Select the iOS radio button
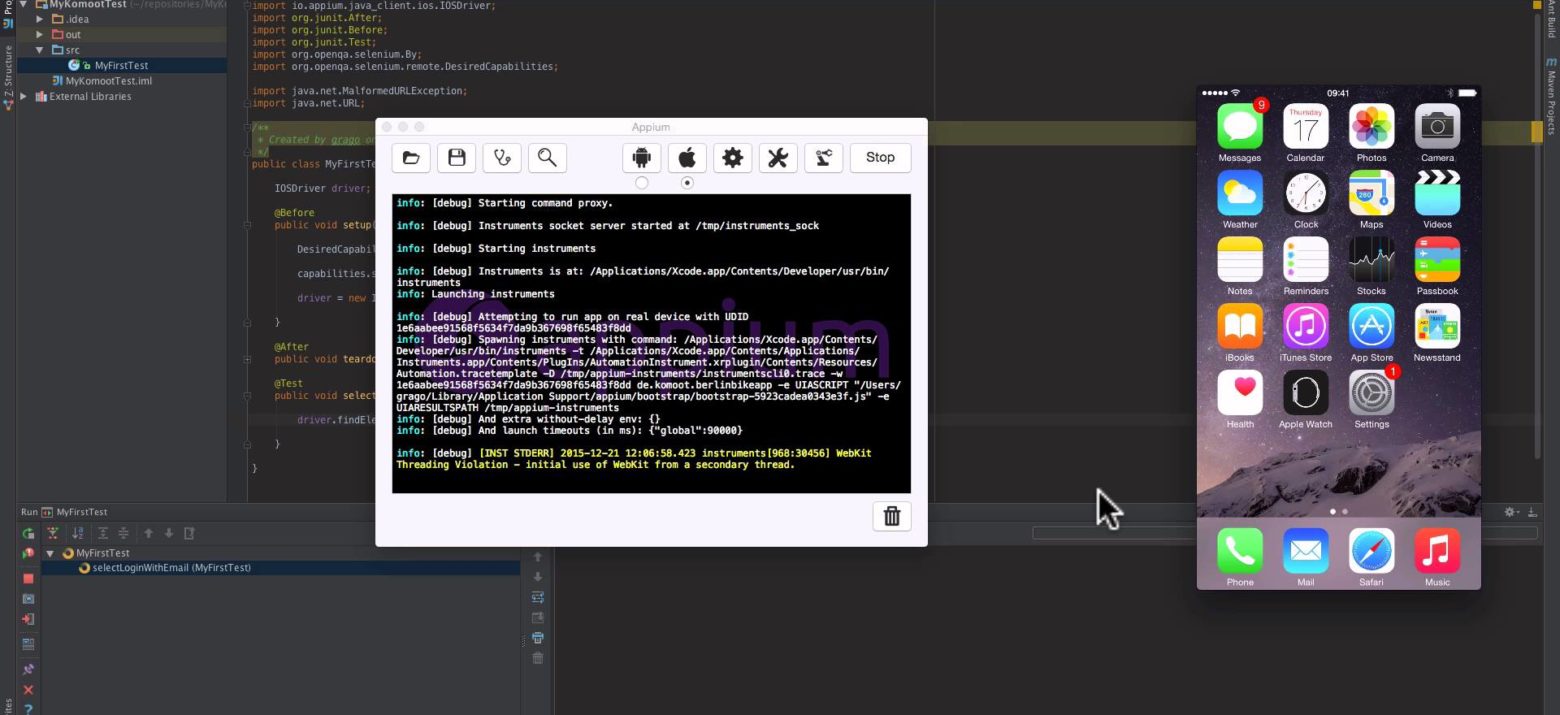This screenshot has height=715, width=1560. coord(687,183)
